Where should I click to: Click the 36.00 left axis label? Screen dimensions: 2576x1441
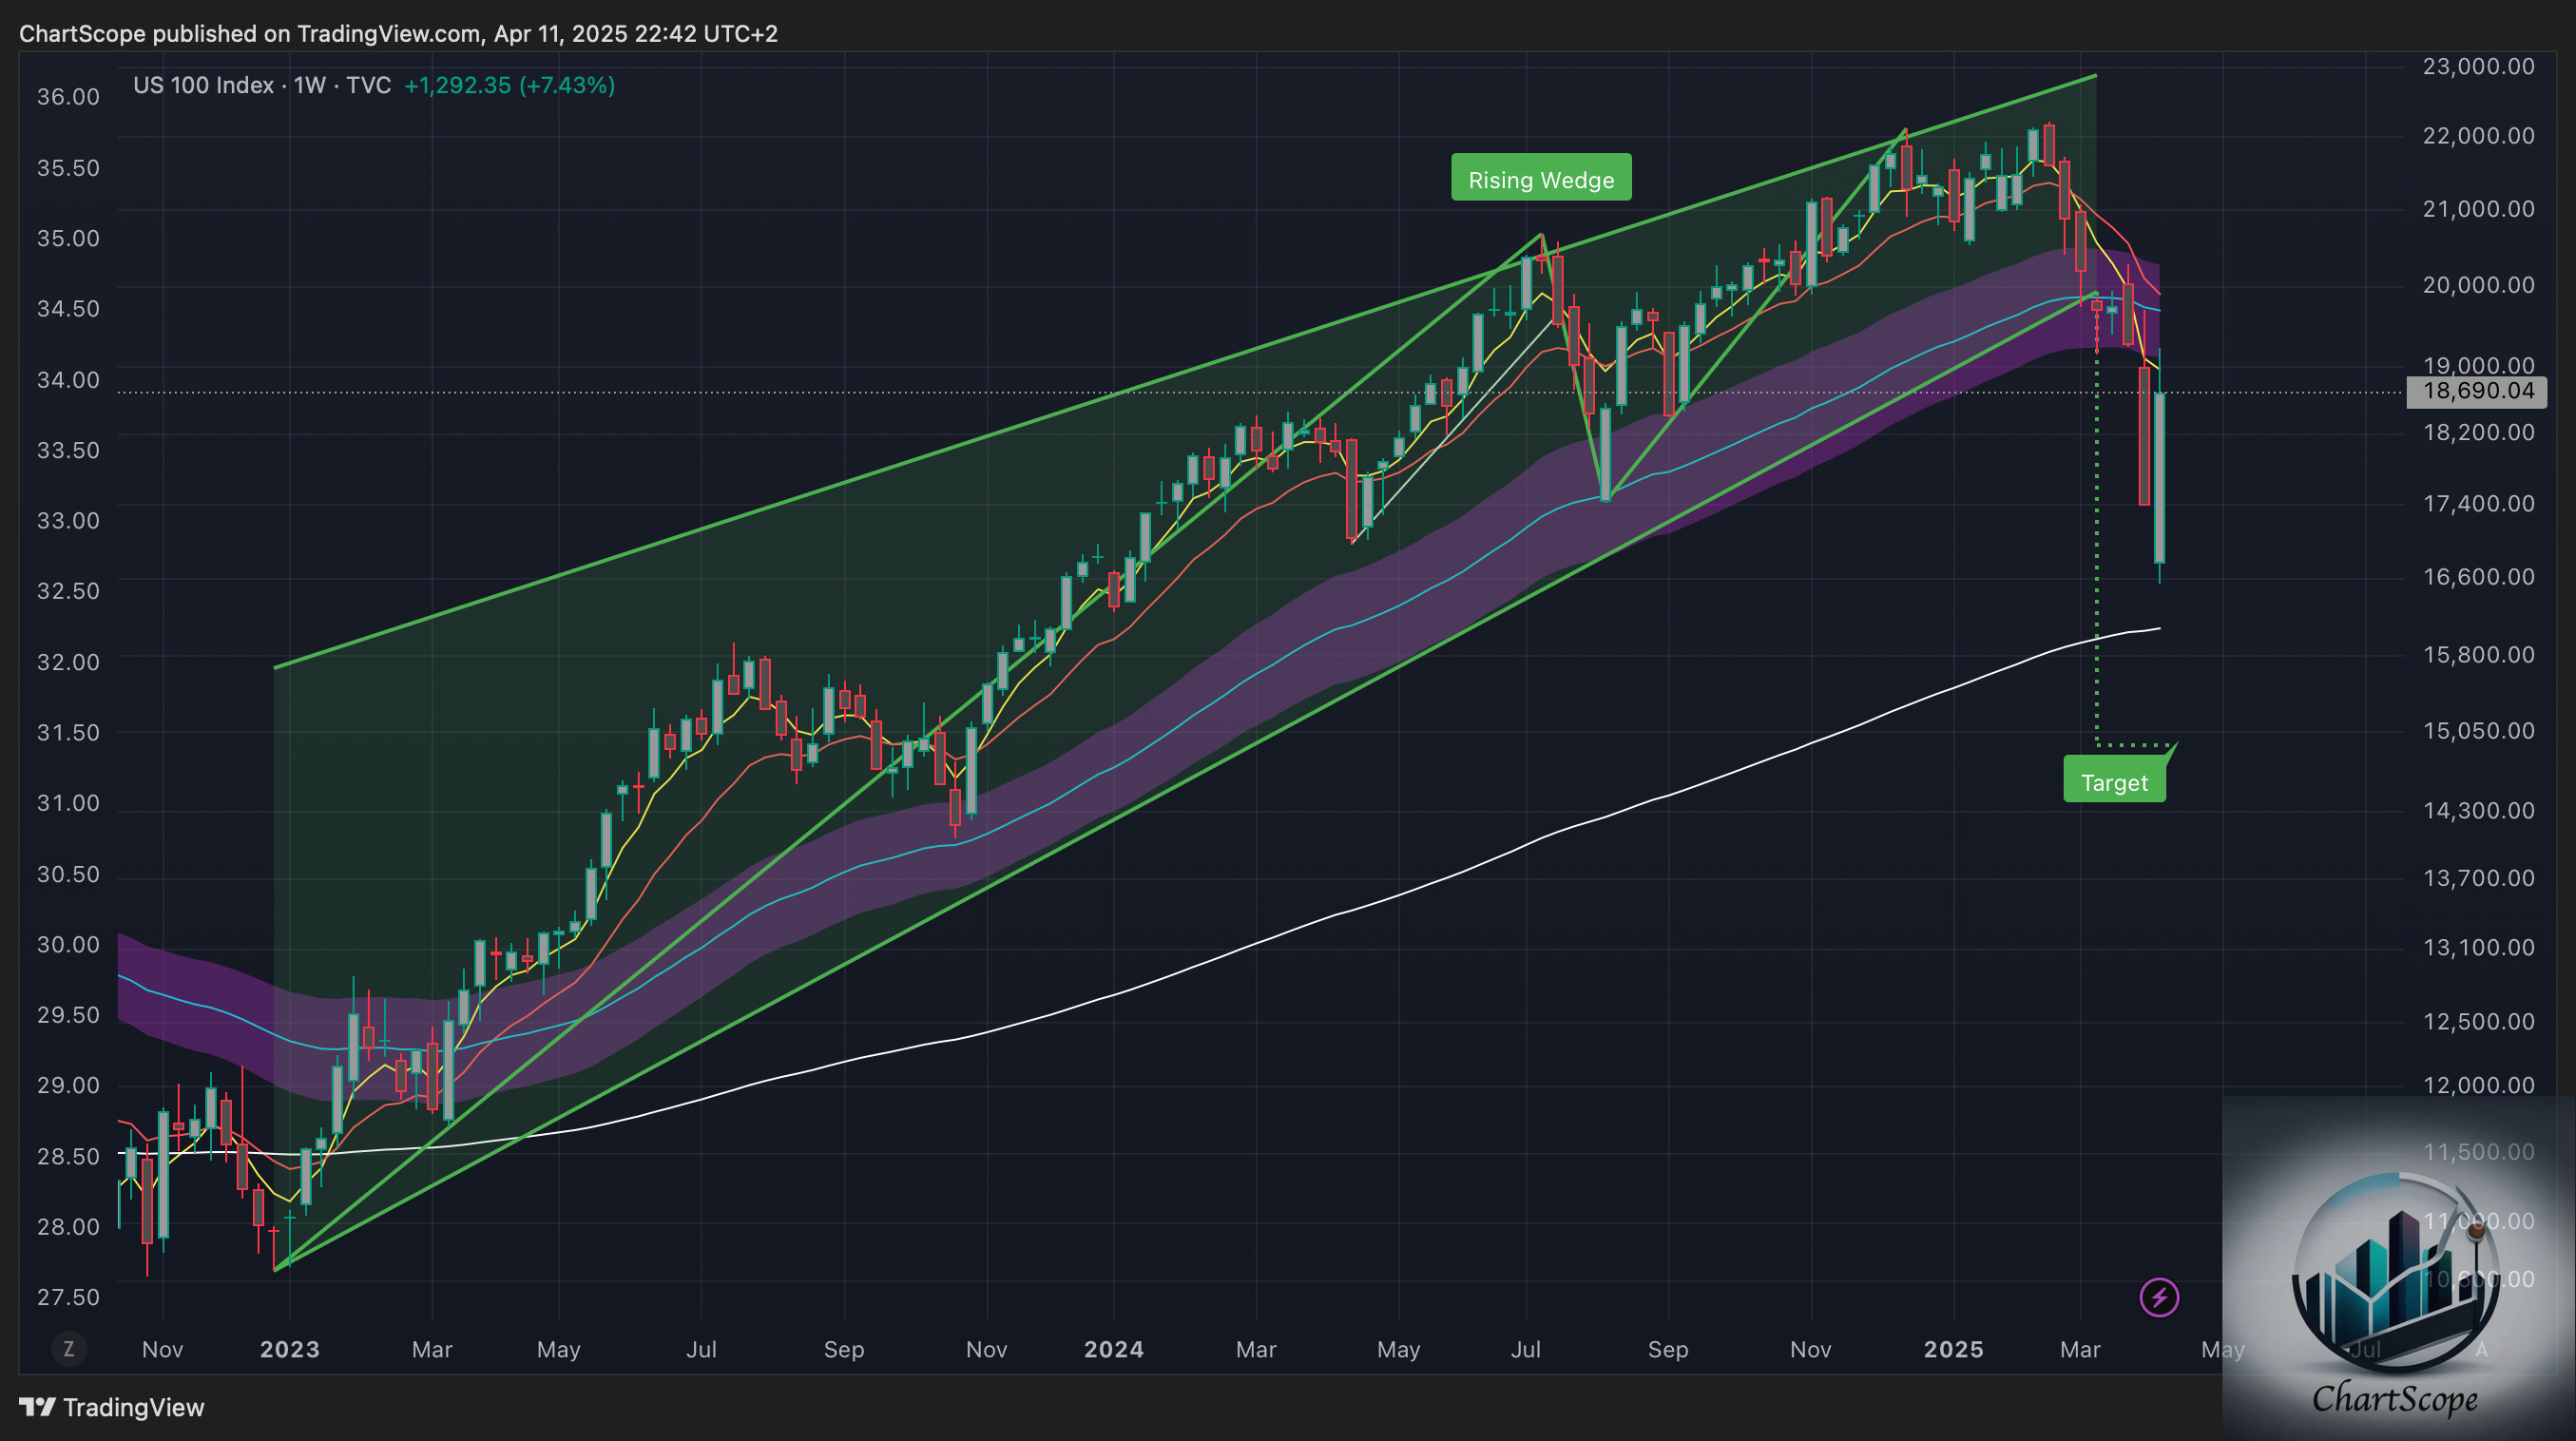(x=68, y=97)
